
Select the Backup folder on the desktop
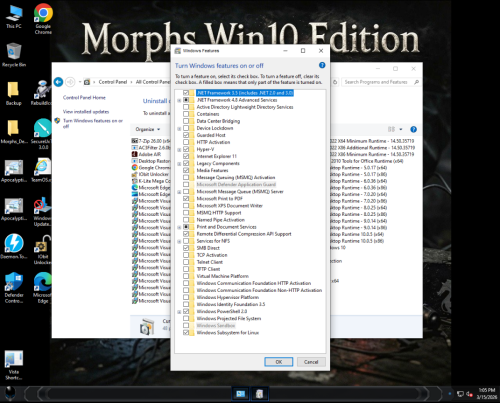point(13,93)
